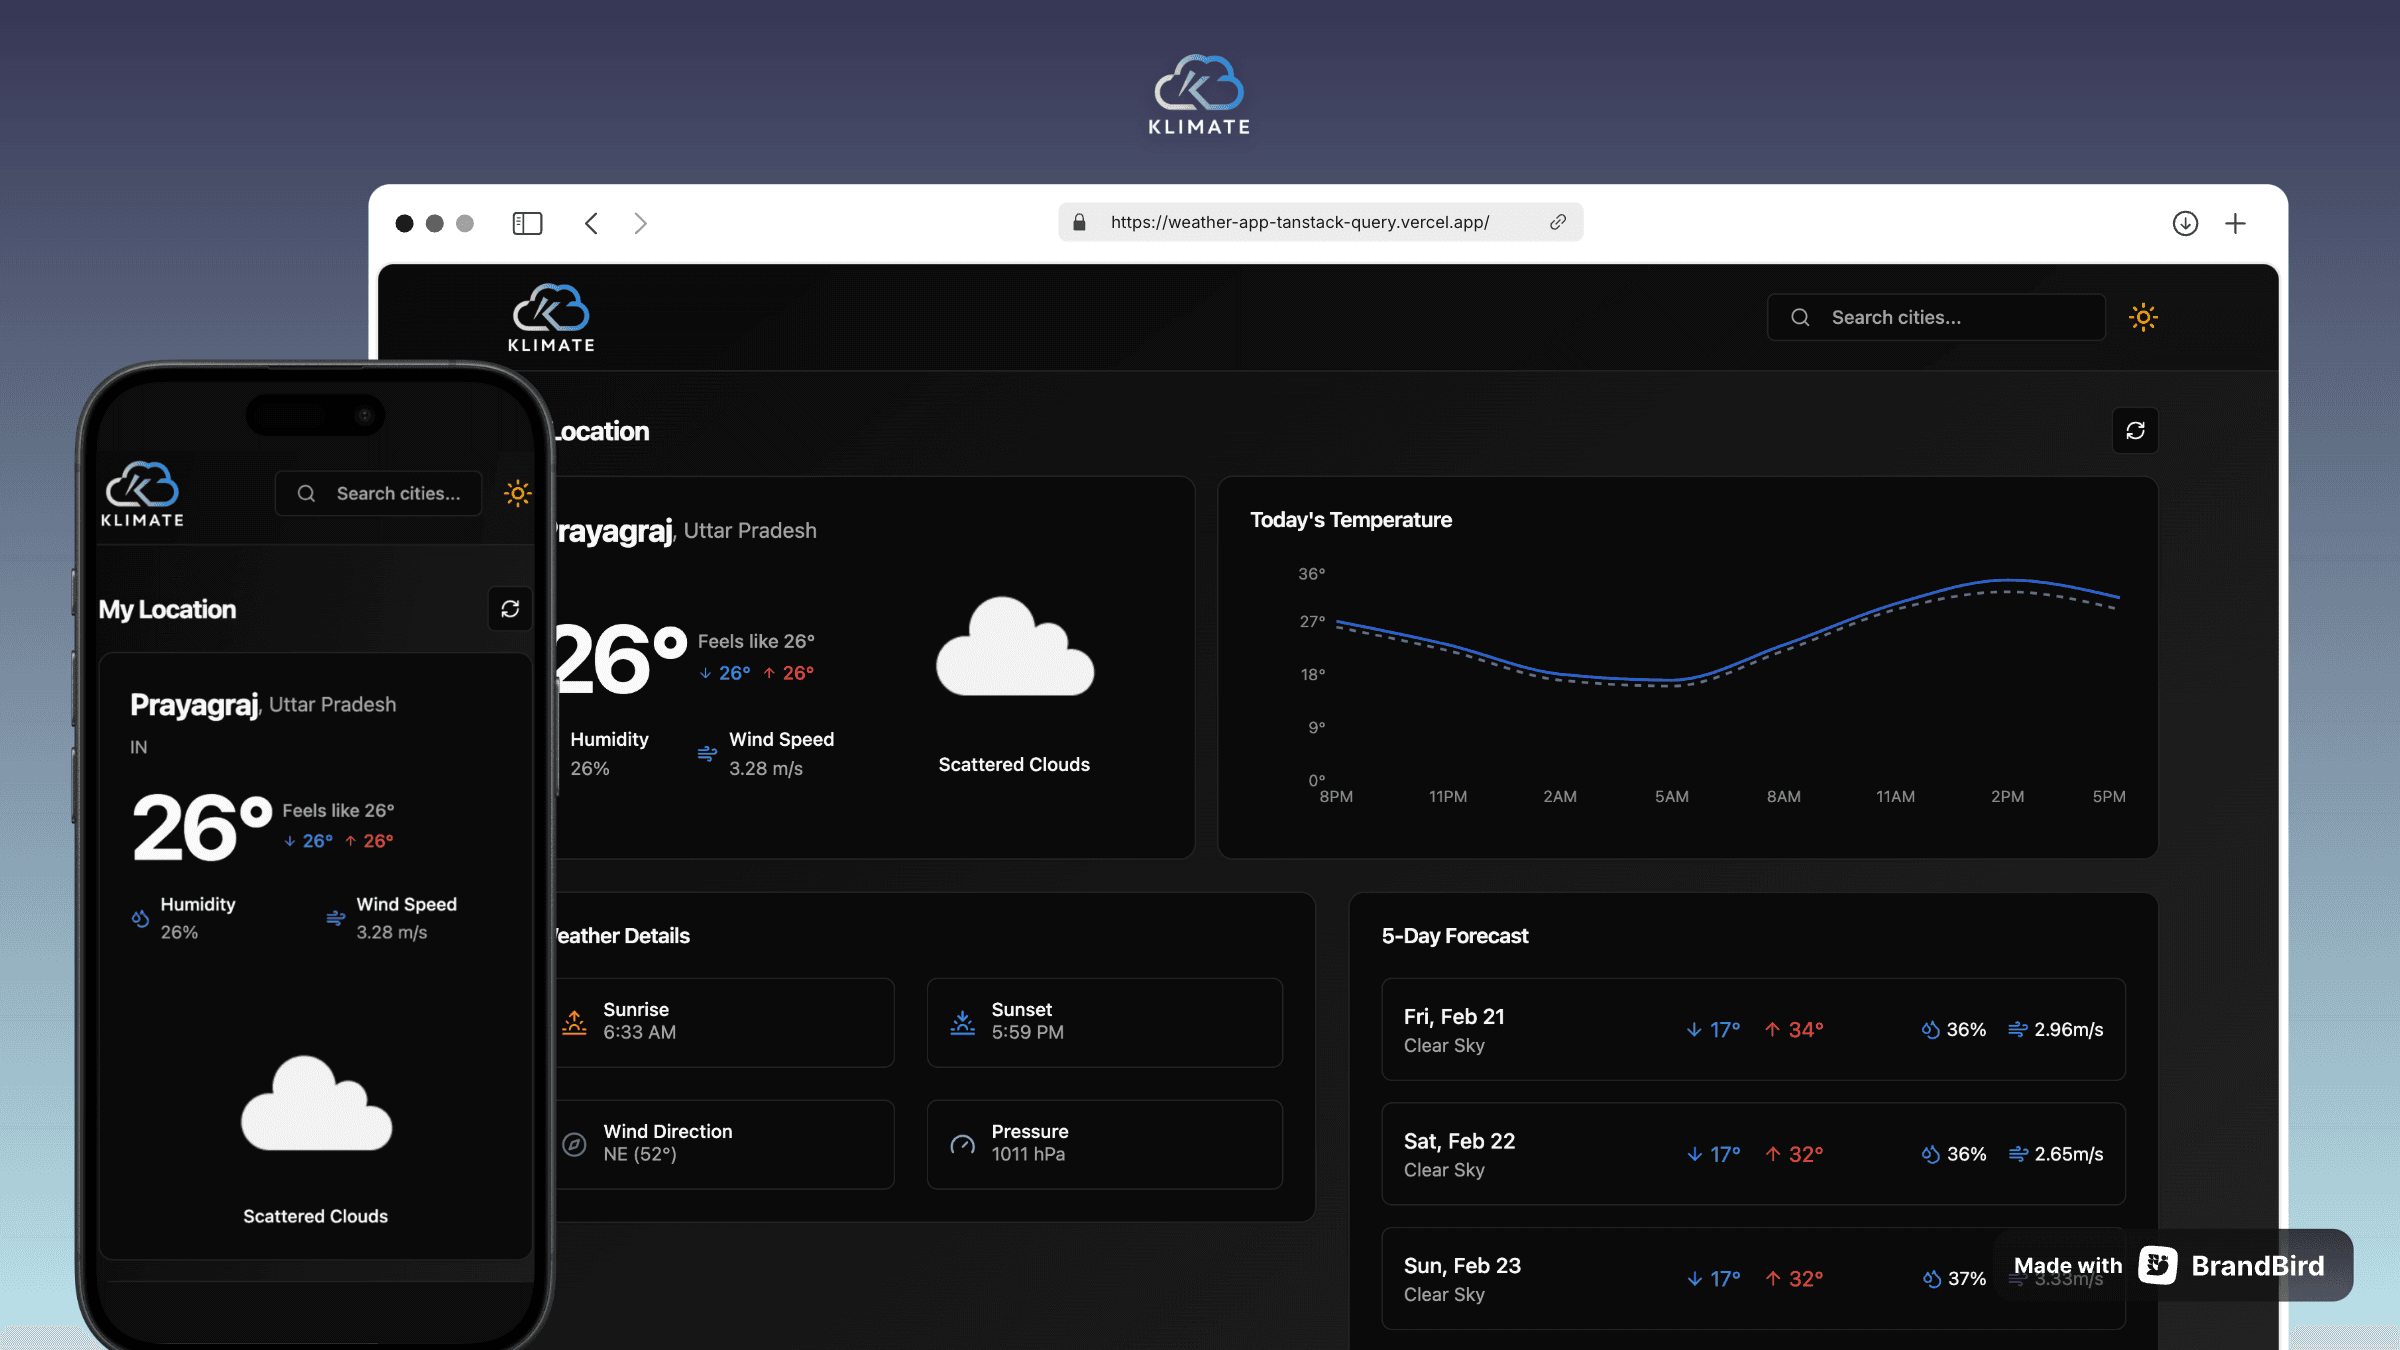Click the Made with BrandBird badge
Image resolution: width=2400 pixels, height=1350 pixels.
(2172, 1265)
